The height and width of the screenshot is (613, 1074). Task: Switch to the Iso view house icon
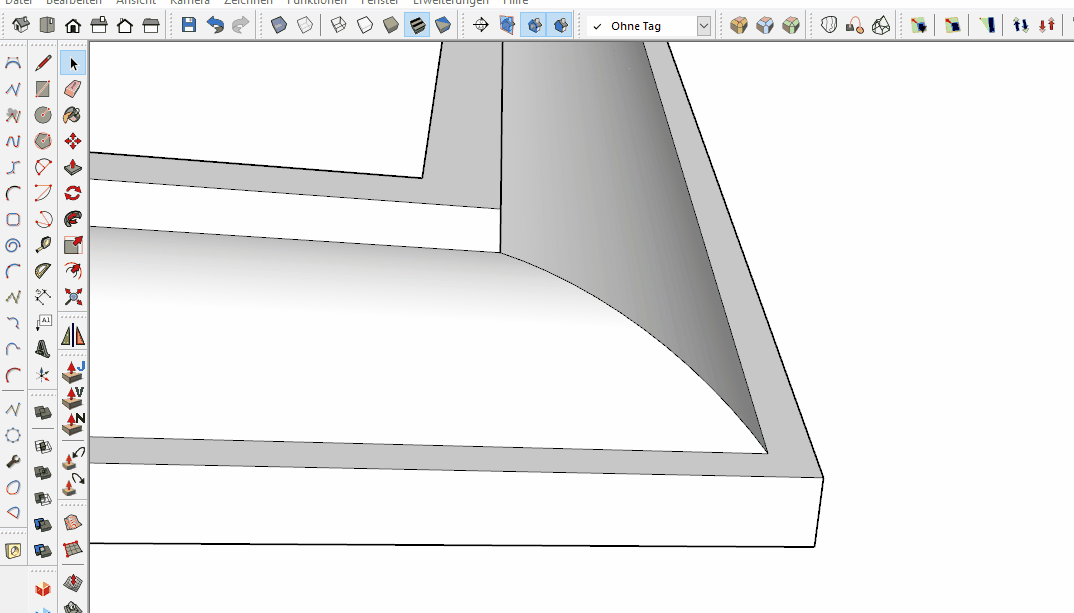coord(21,25)
